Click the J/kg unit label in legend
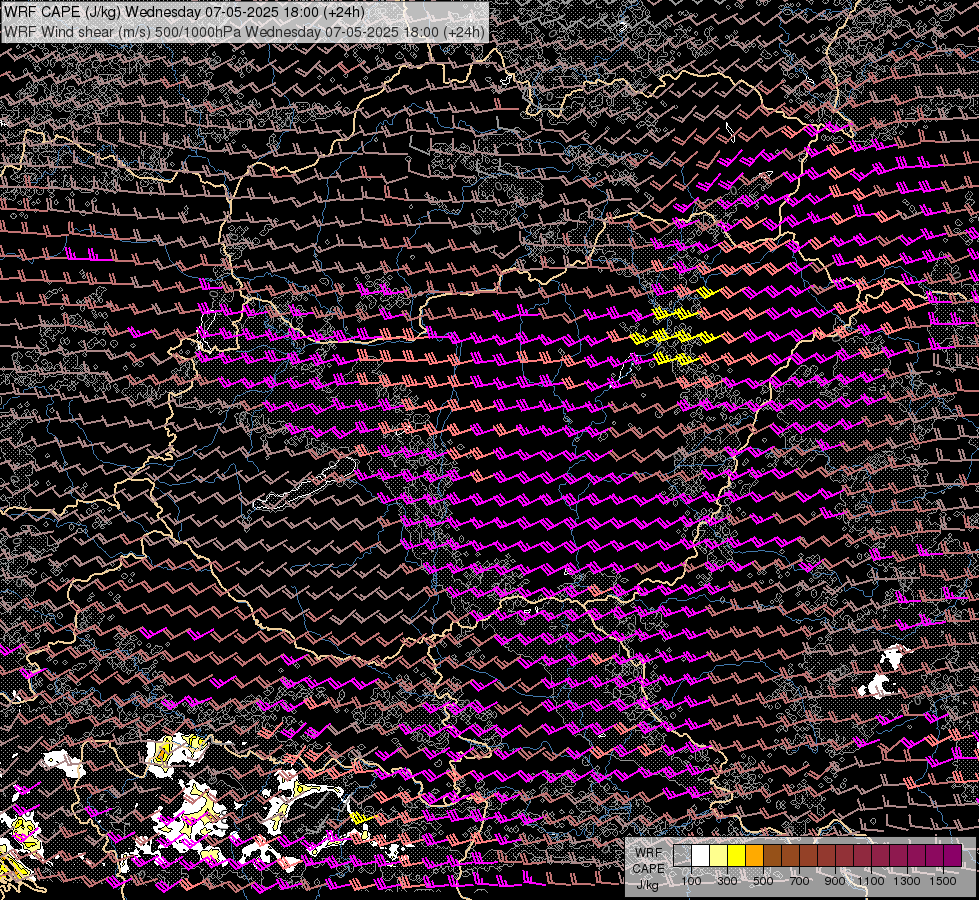Image resolution: width=979 pixels, height=900 pixels. click(647, 884)
